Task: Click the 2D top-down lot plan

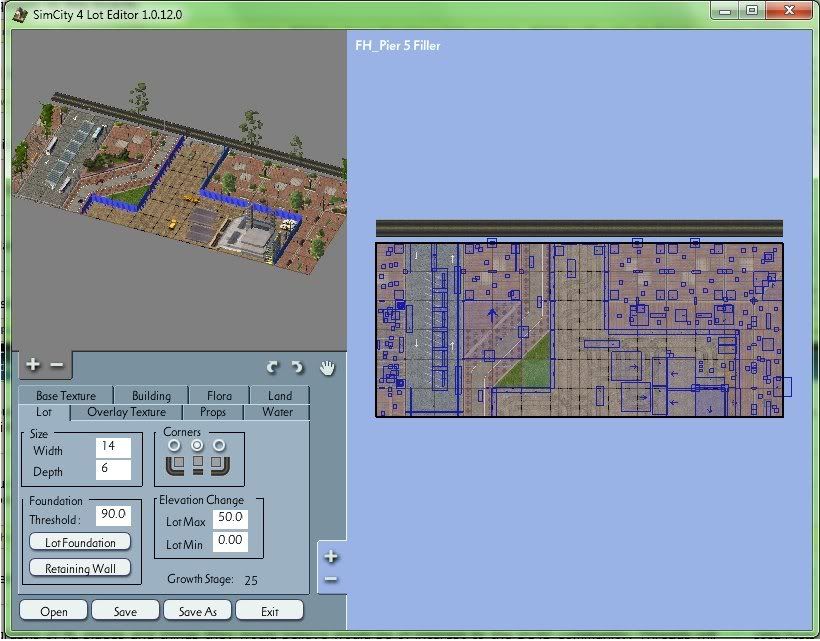Action: [579, 329]
